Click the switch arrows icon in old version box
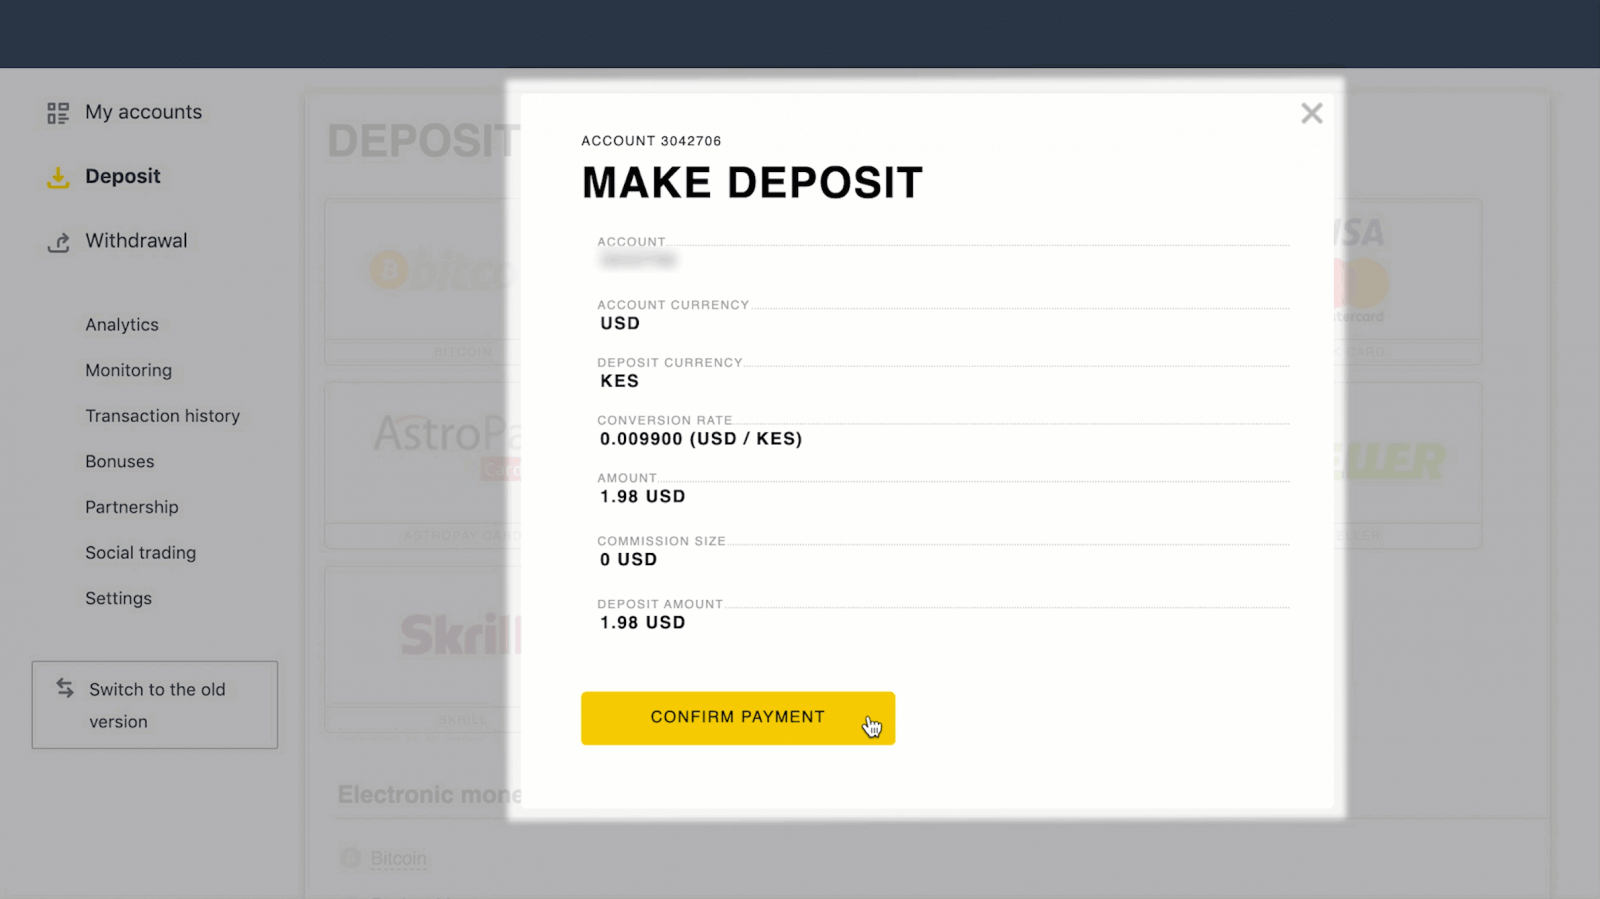This screenshot has width=1600, height=899. (x=65, y=688)
